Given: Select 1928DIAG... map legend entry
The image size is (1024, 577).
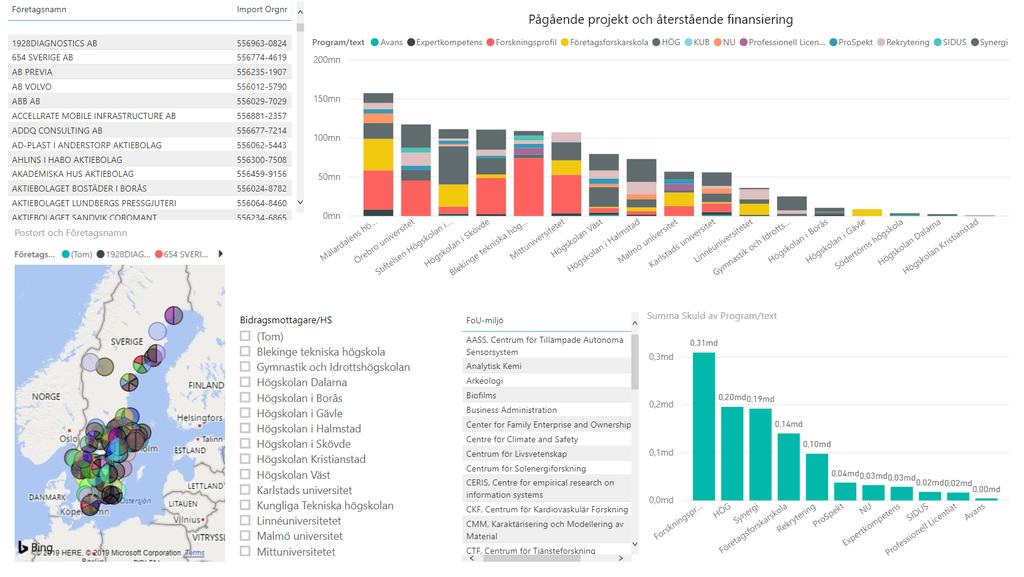Looking at the screenshot, I should point(125,254).
